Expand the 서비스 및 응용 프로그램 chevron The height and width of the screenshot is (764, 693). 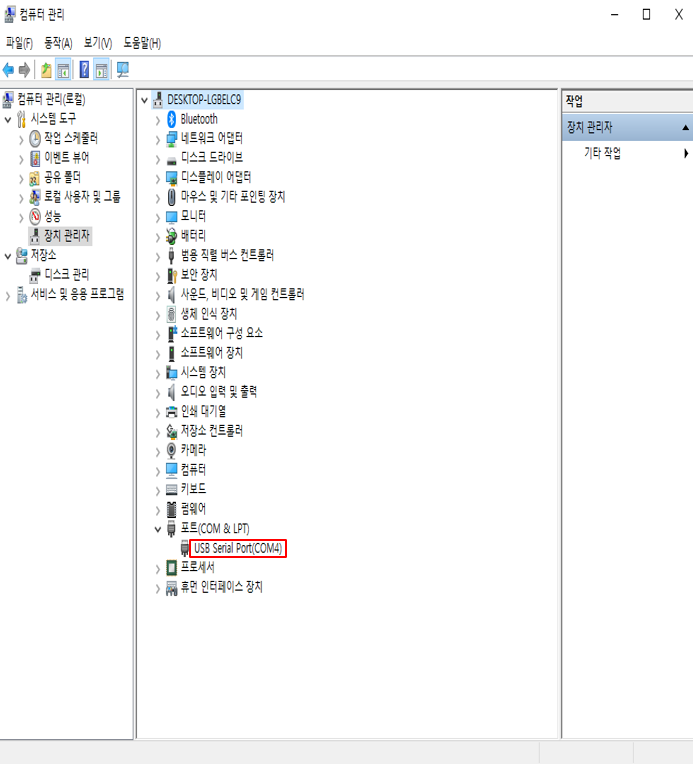pyautogui.click(x=8, y=296)
